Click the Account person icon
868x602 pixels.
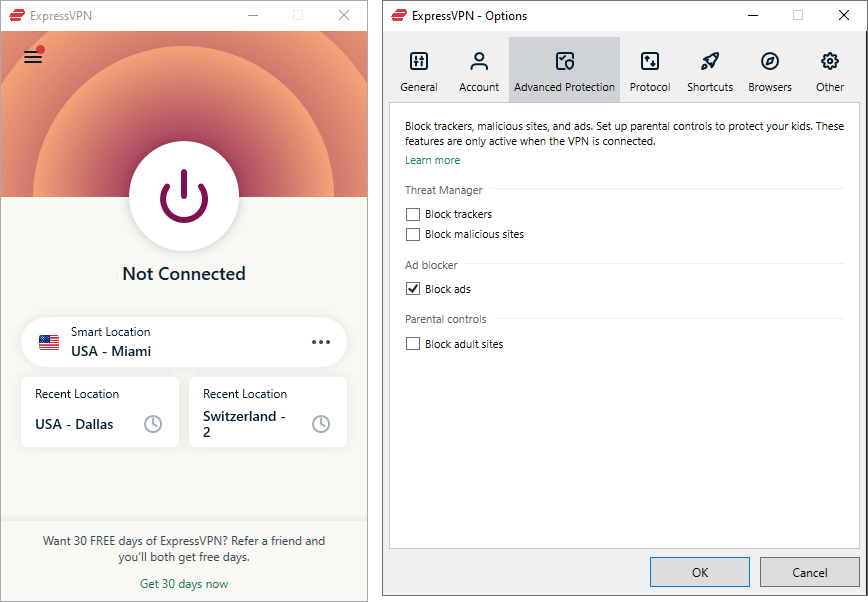[479, 61]
